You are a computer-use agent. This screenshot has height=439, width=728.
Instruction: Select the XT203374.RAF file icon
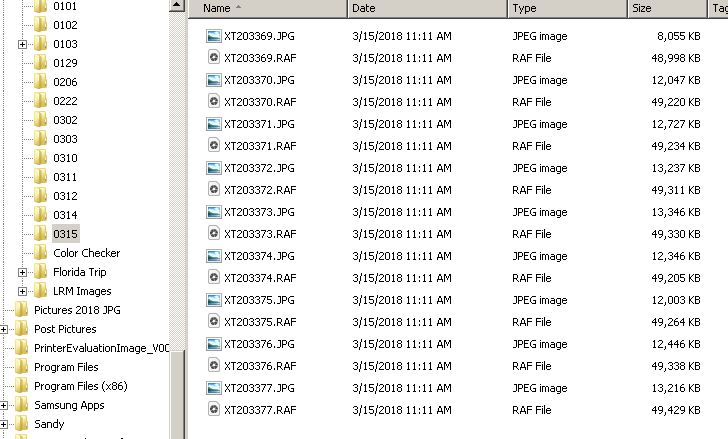(213, 278)
